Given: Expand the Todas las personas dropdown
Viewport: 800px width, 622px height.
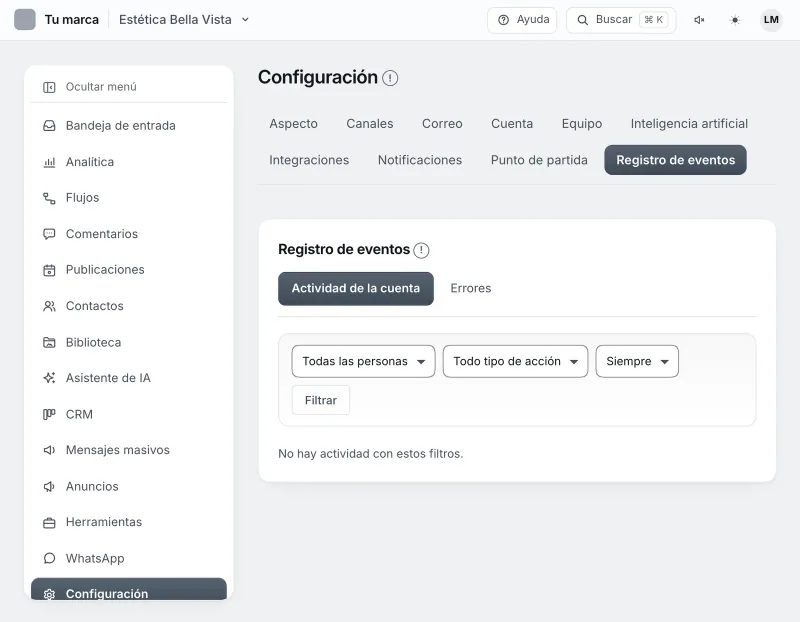Looking at the screenshot, I should coord(363,361).
